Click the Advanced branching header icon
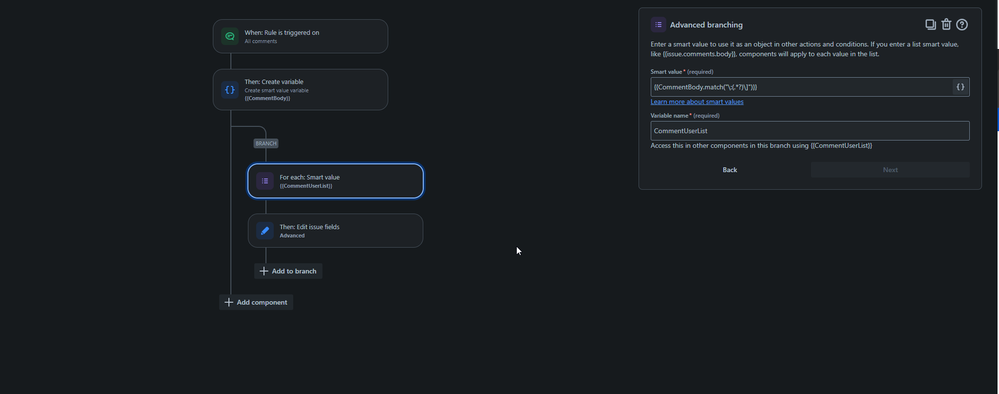Screen dimensions: 999x394 point(658,25)
